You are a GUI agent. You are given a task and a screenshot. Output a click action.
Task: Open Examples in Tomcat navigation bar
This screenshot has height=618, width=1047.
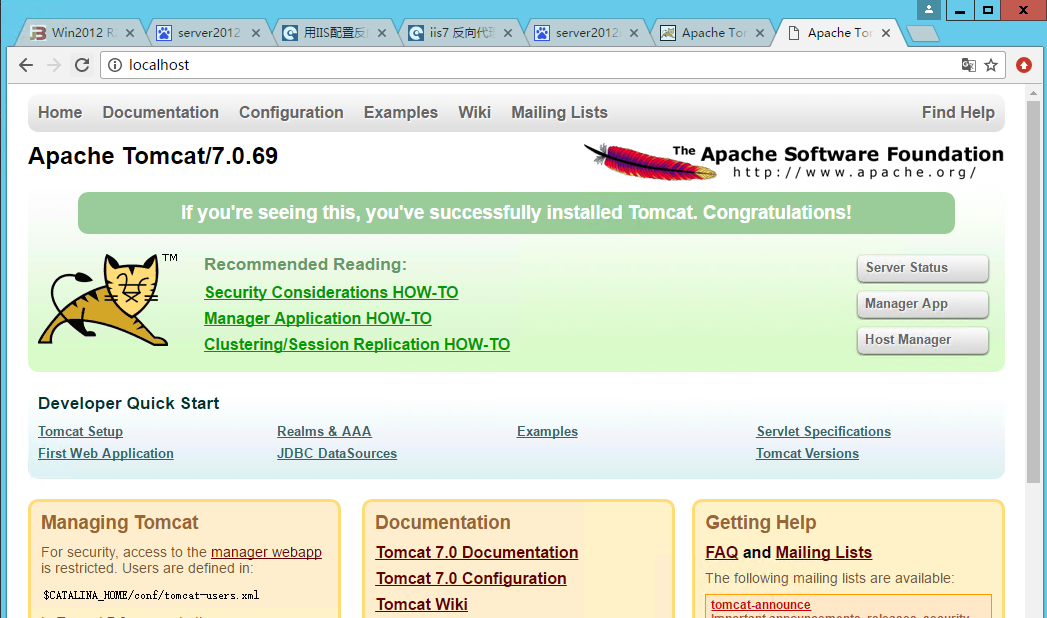point(401,112)
